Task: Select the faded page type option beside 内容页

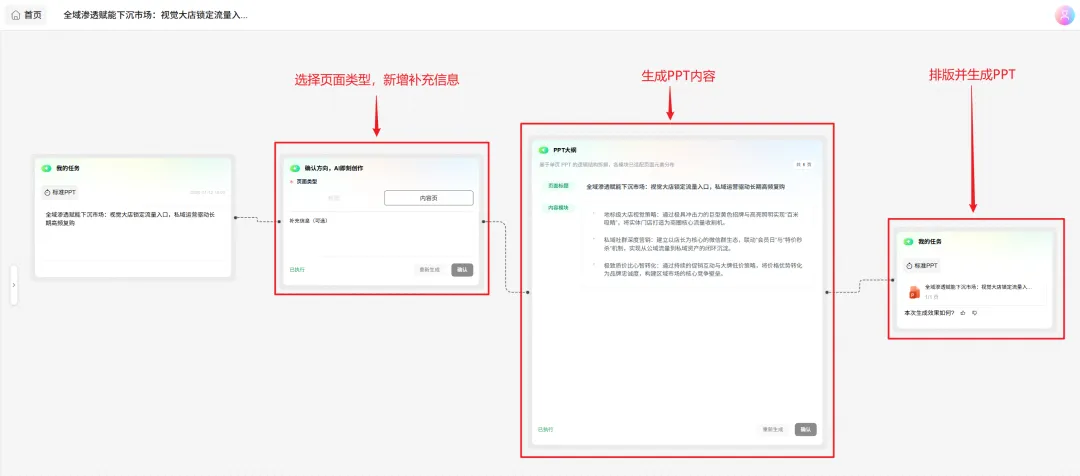Action: [x=335, y=198]
